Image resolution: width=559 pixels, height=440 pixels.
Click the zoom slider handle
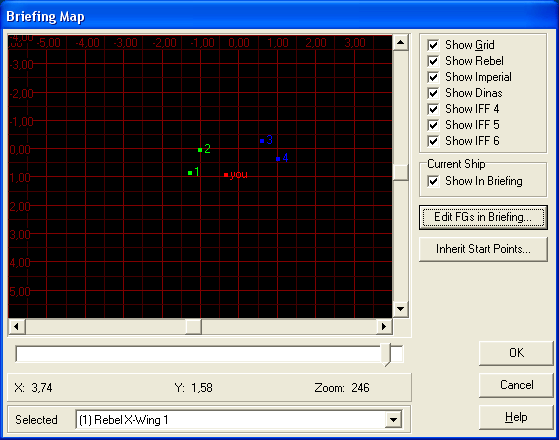385,355
